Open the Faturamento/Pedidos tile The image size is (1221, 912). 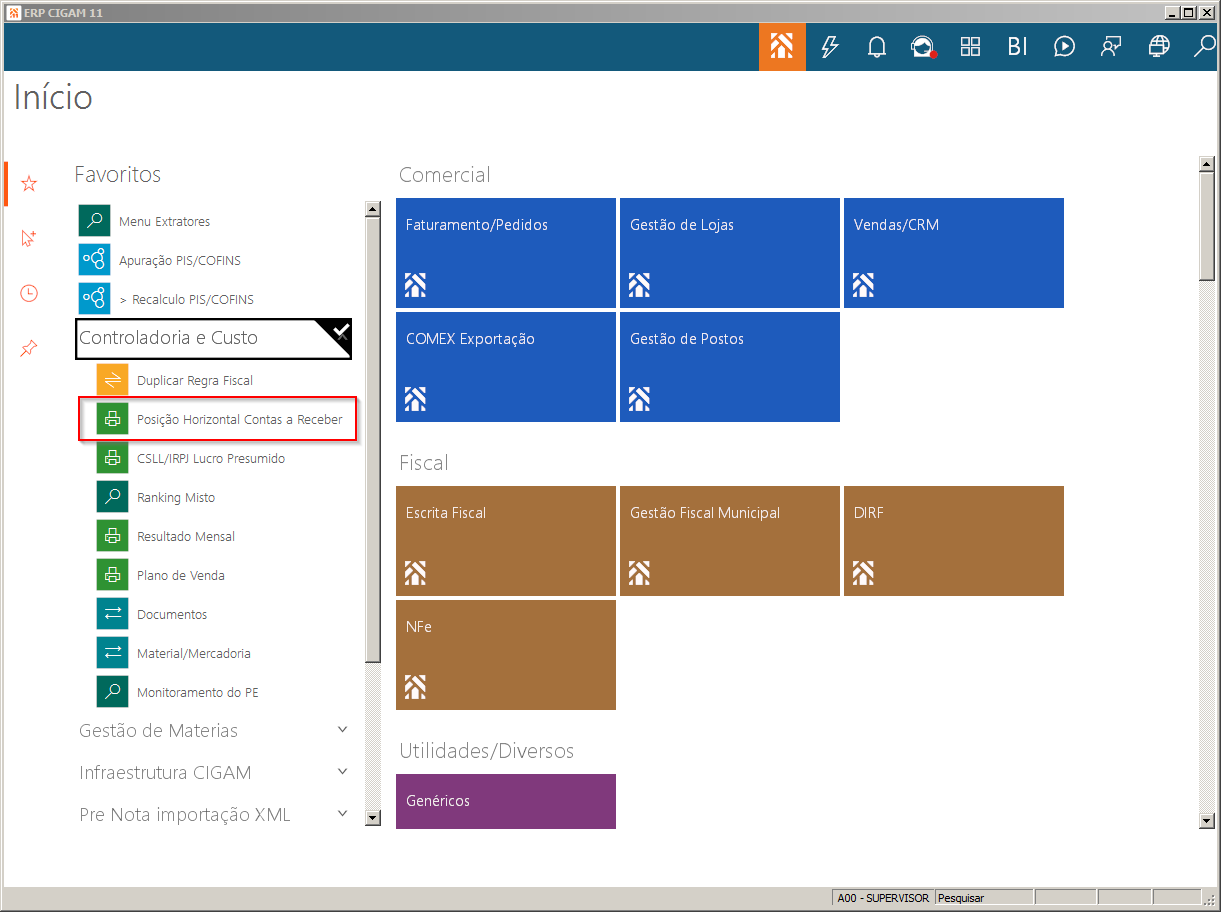(506, 253)
